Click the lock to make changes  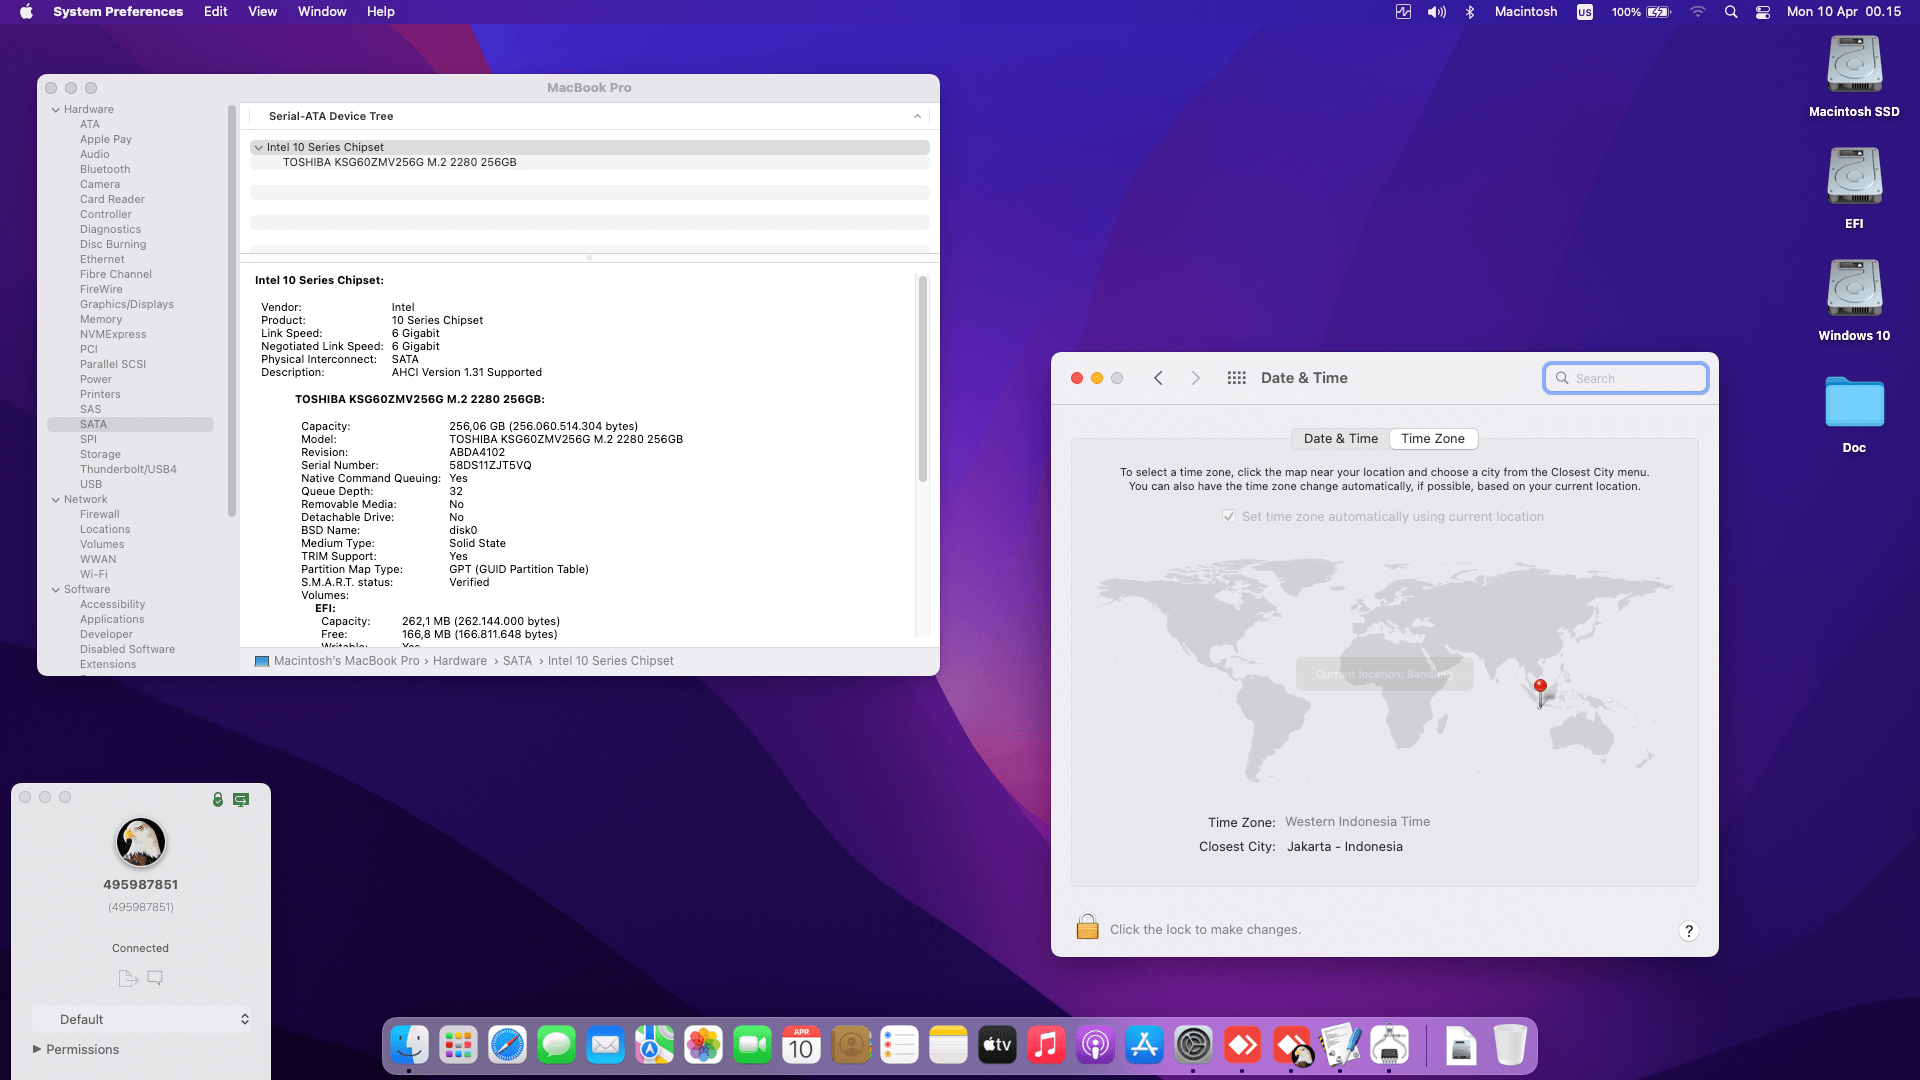click(1087, 928)
